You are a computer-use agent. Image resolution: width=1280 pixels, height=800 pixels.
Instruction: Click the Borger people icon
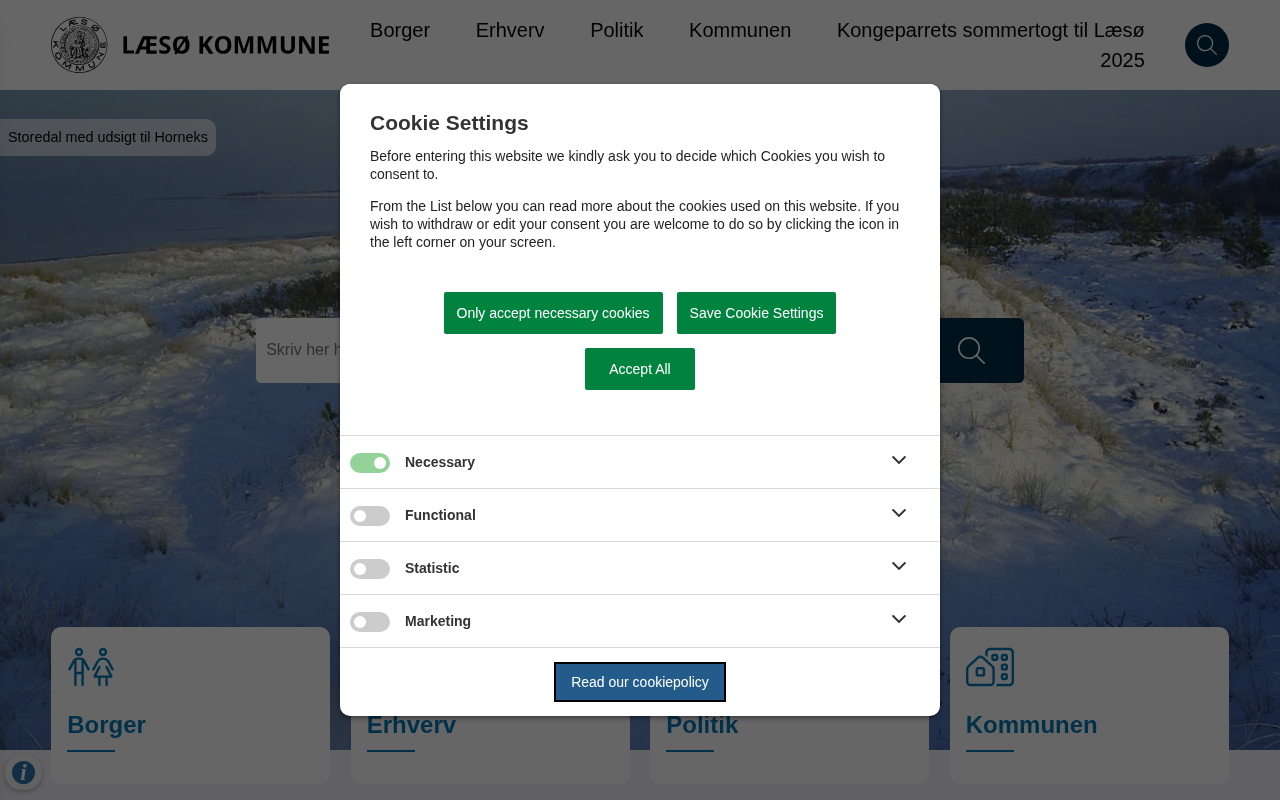[x=91, y=667]
